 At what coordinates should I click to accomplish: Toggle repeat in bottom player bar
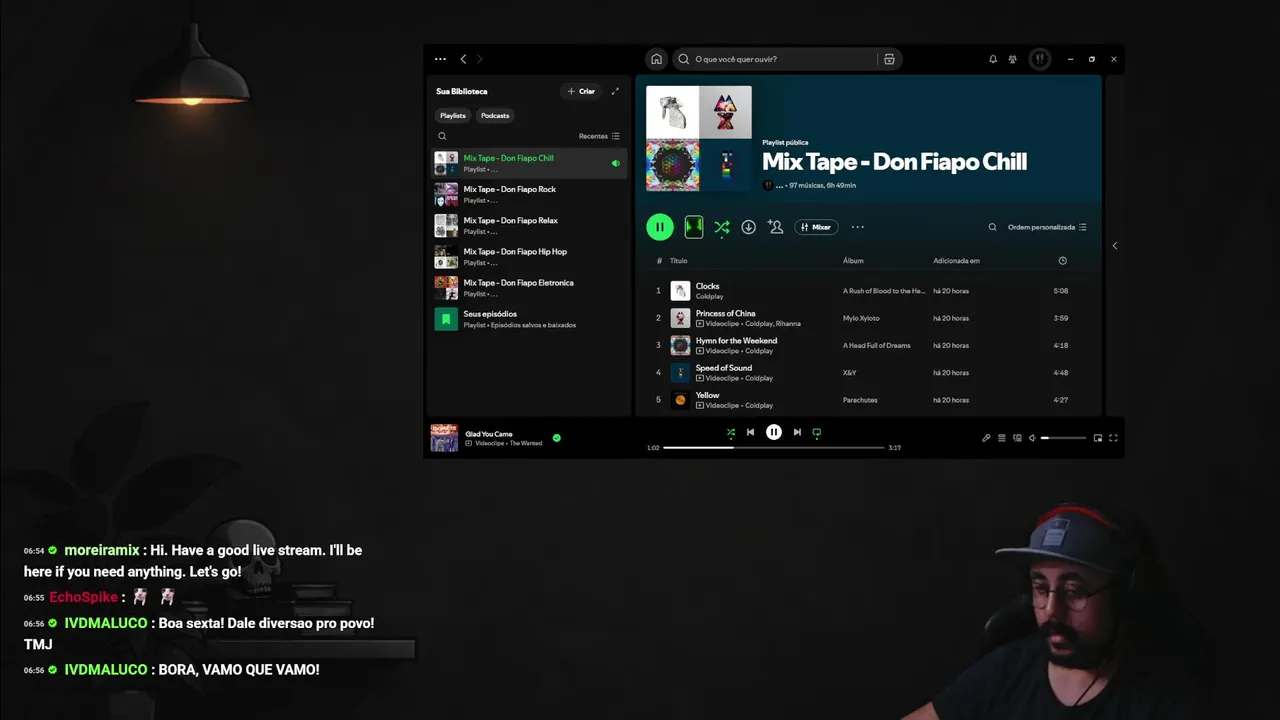pos(817,432)
